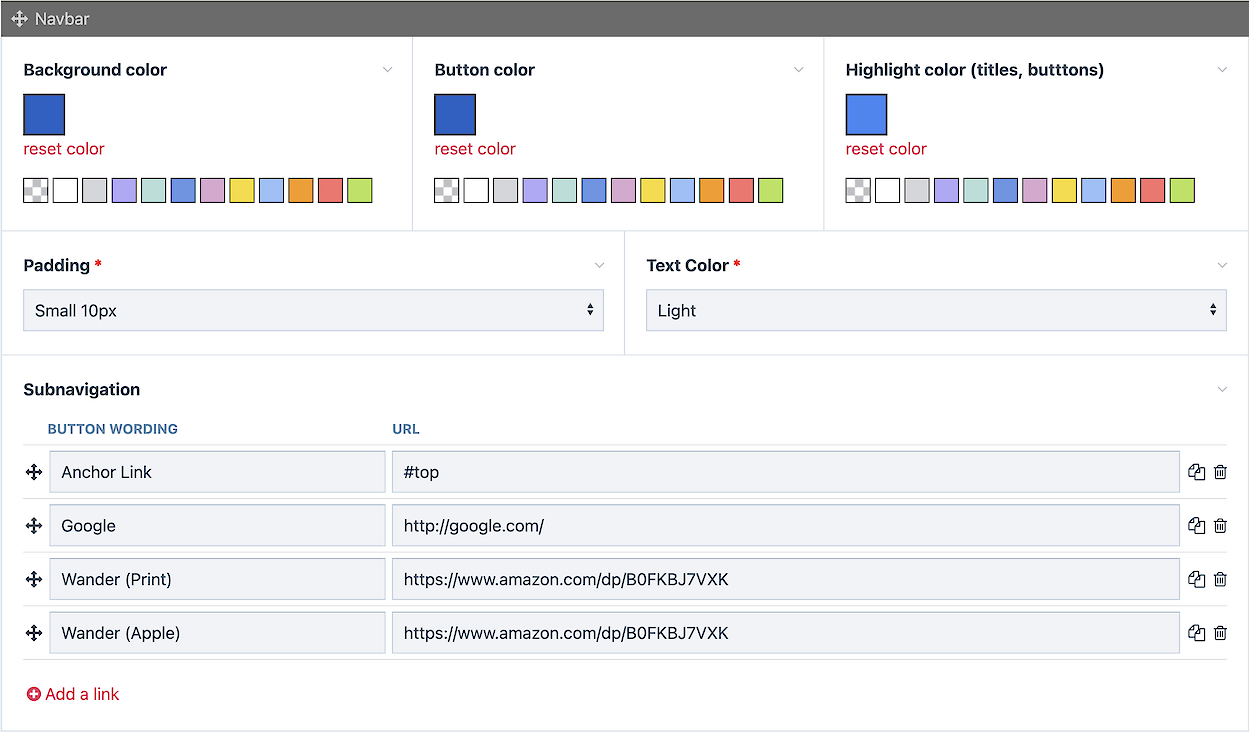Image resolution: width=1249 pixels, height=732 pixels.
Task: Collapse the Background color section chevron
Action: [x=387, y=70]
